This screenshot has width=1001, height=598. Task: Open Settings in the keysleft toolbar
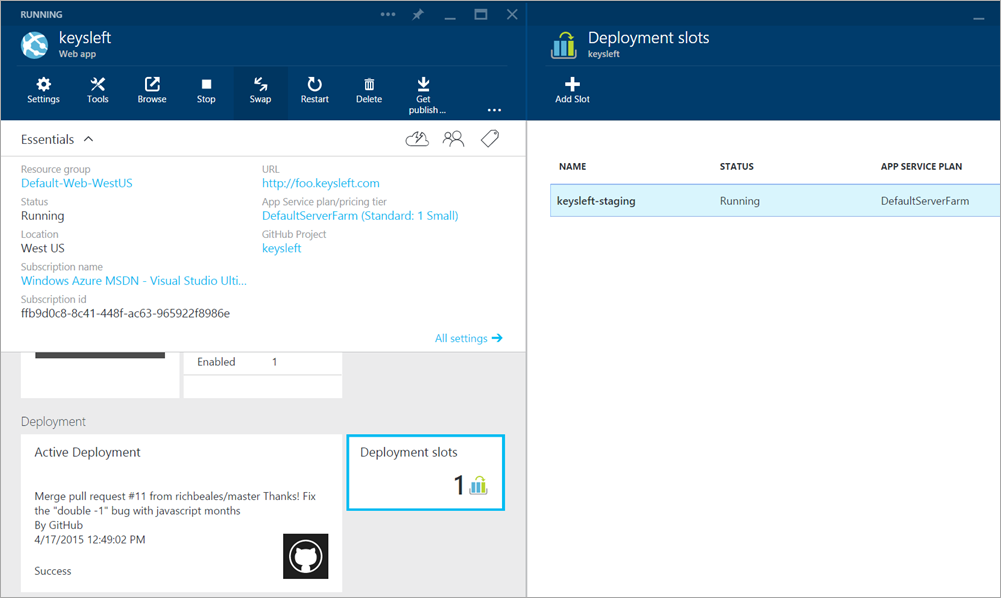click(x=43, y=91)
